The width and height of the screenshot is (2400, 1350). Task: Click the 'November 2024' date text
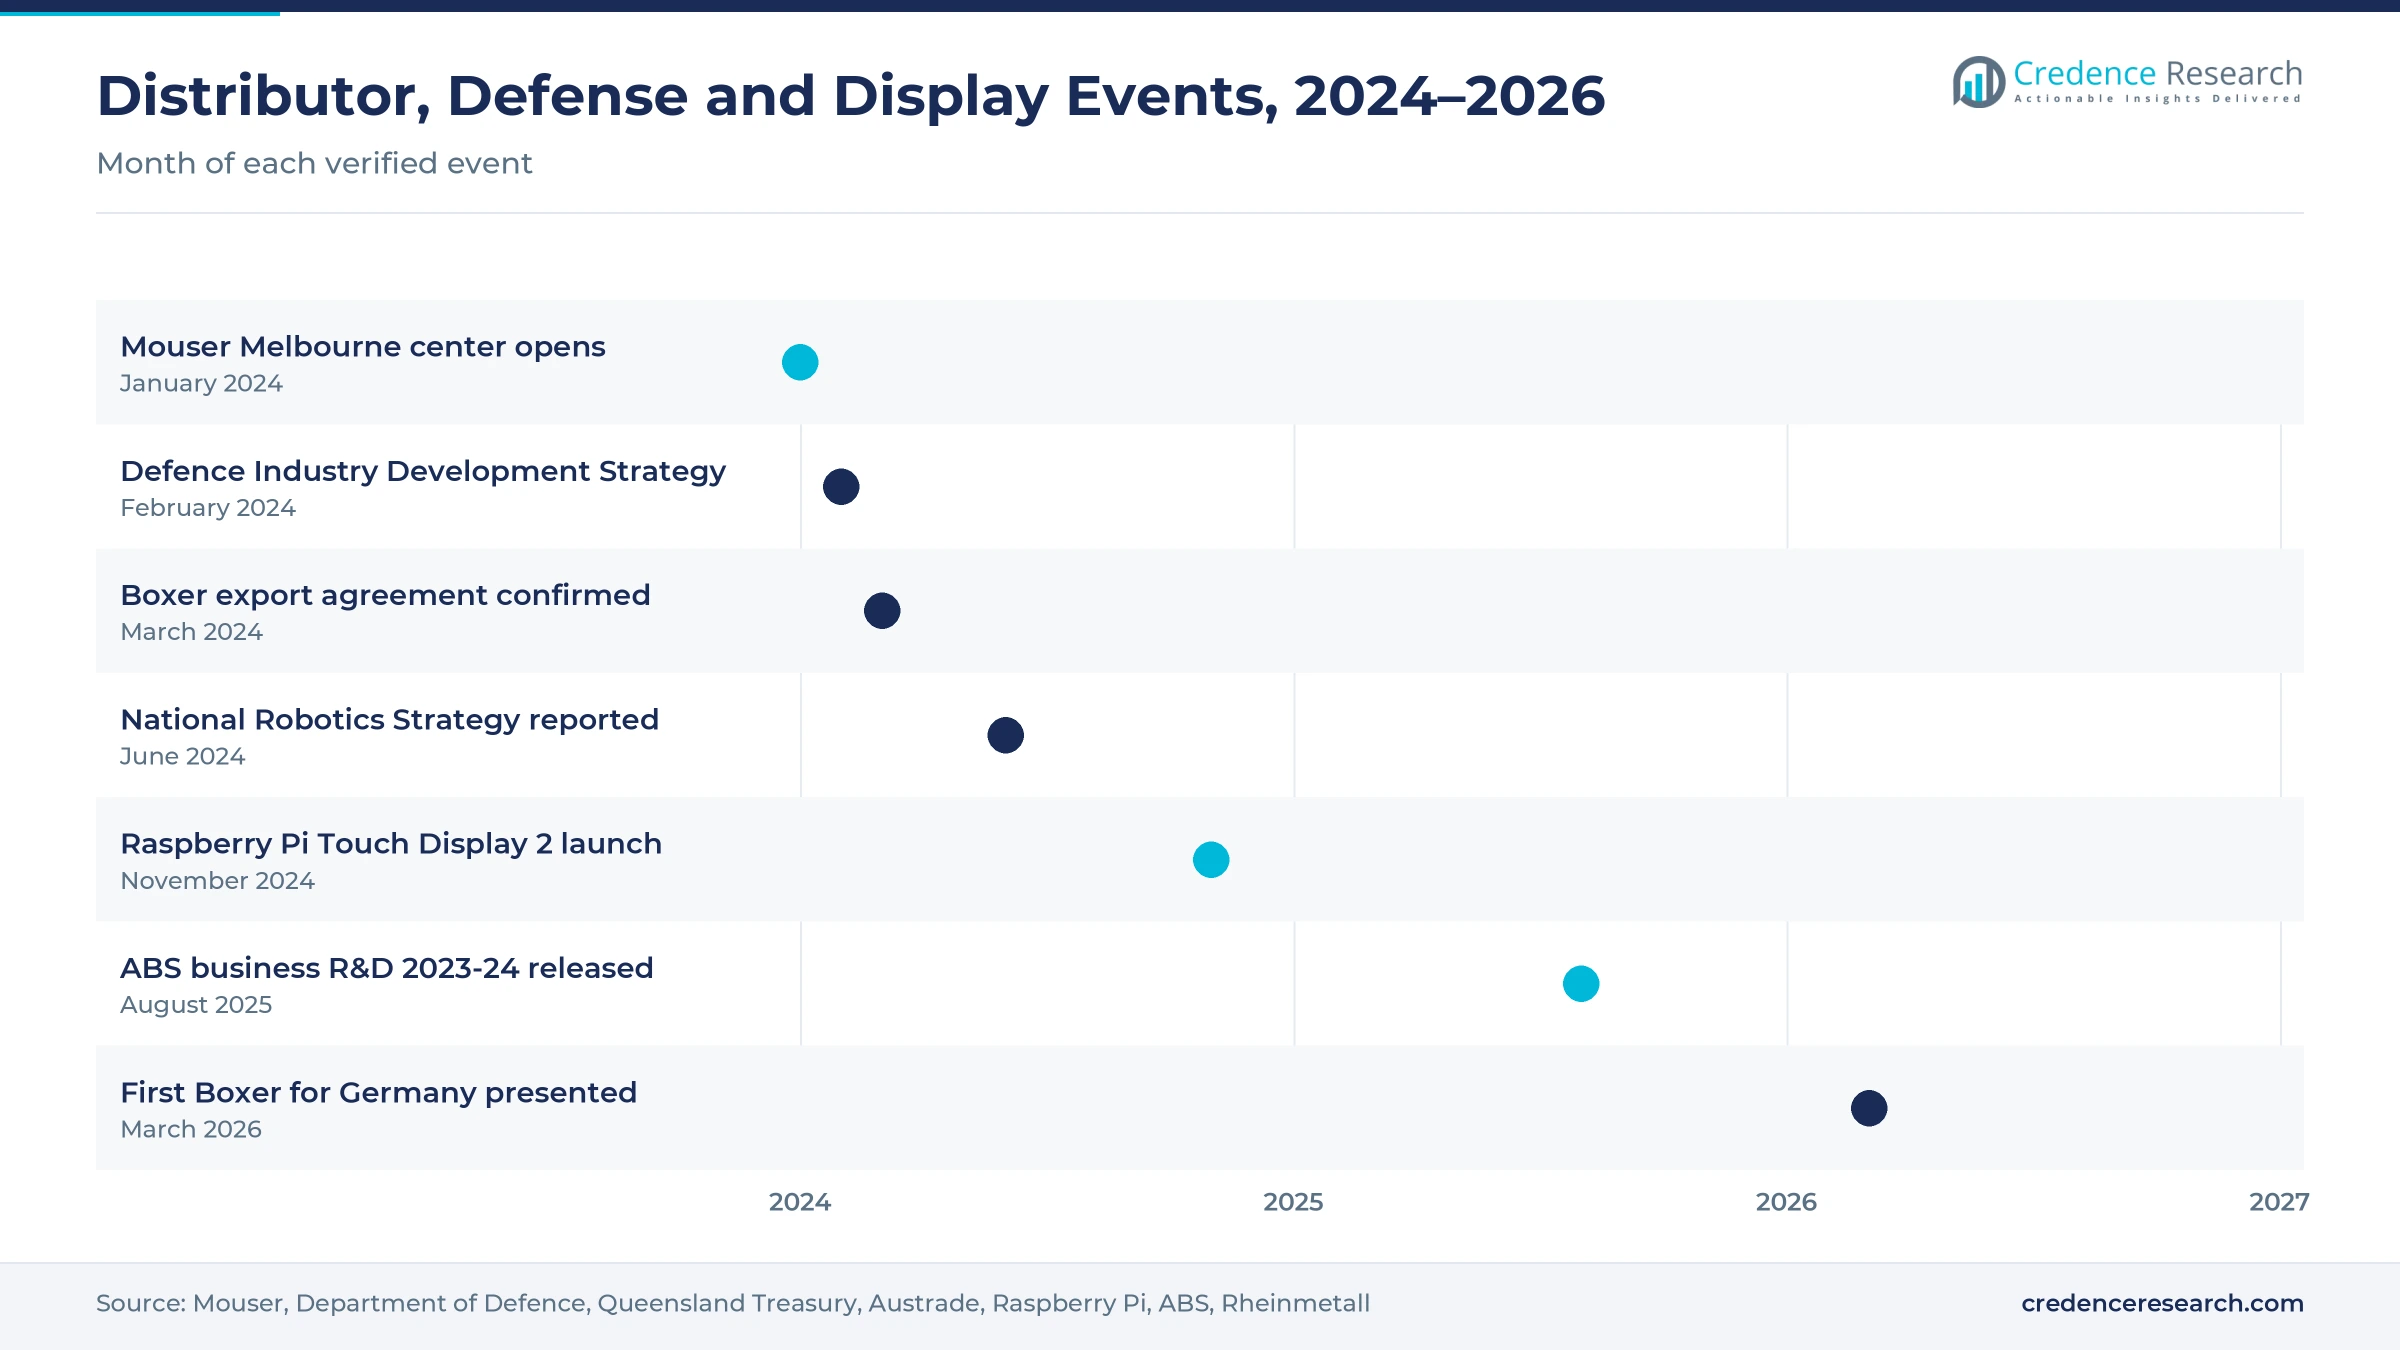coord(217,881)
